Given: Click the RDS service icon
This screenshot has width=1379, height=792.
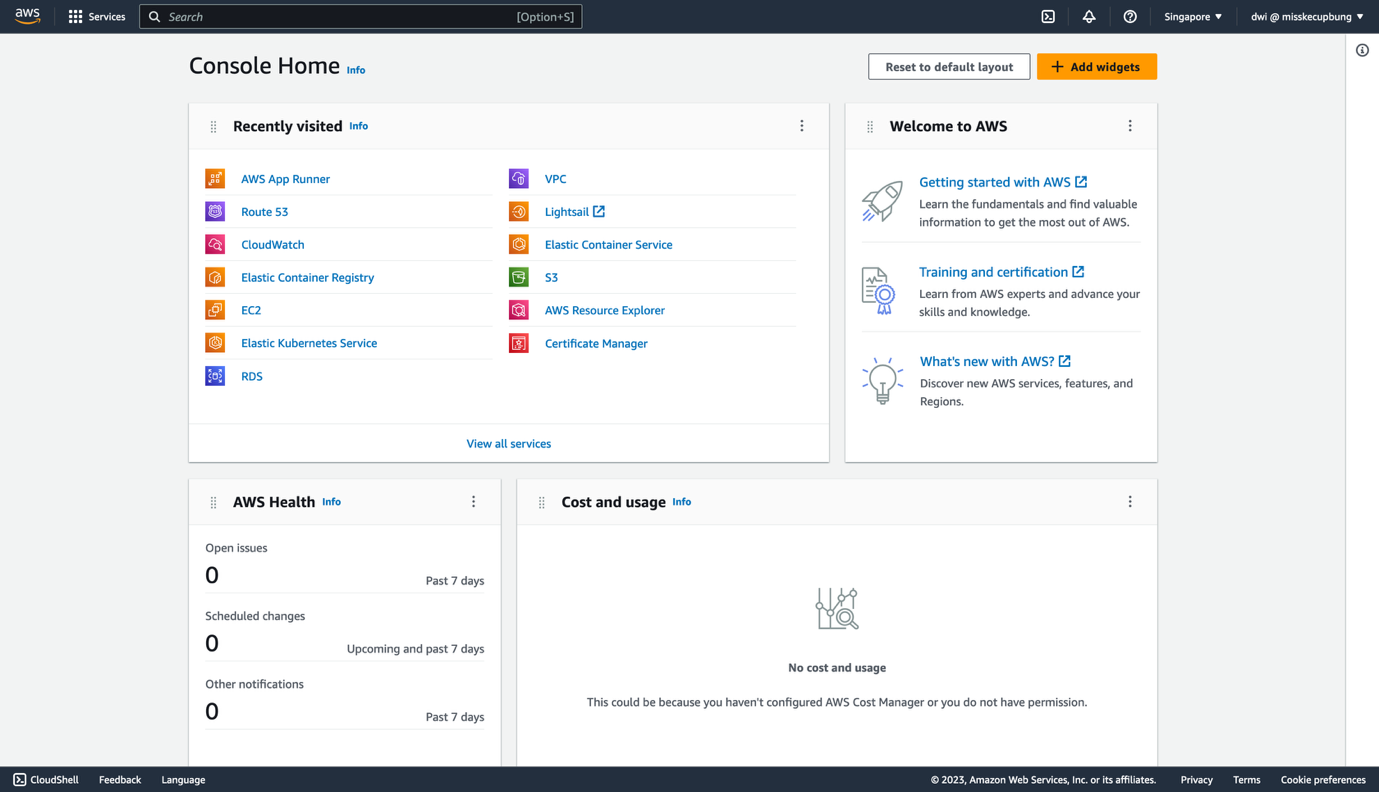Looking at the screenshot, I should (x=214, y=376).
